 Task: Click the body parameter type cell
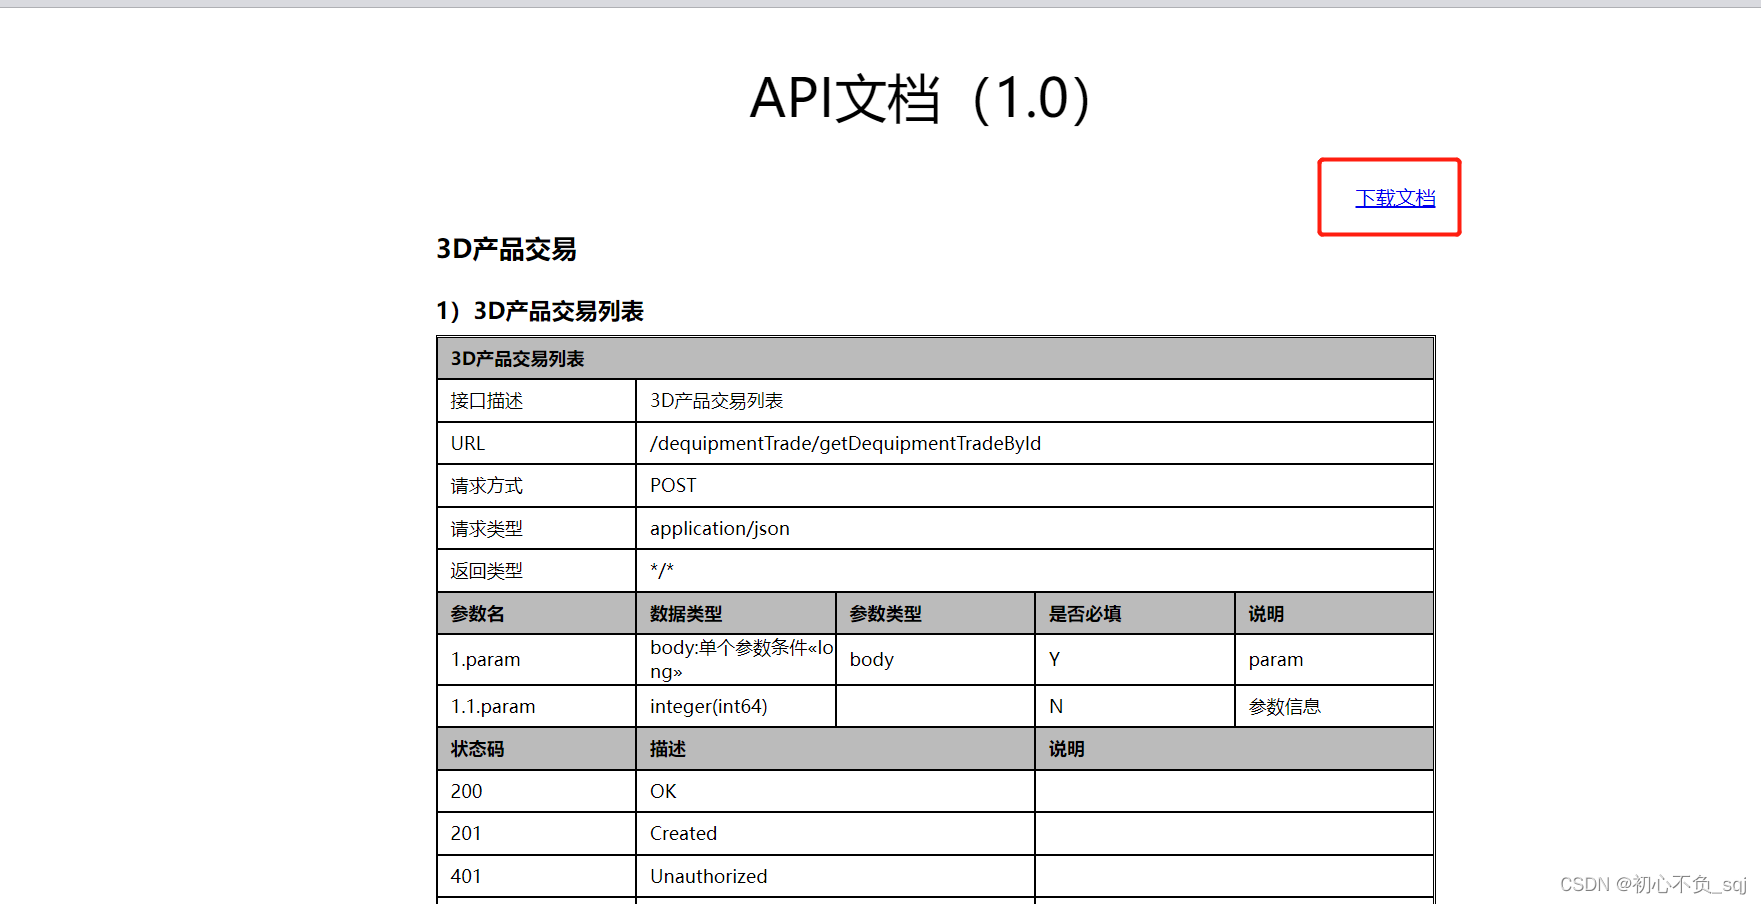(x=935, y=660)
